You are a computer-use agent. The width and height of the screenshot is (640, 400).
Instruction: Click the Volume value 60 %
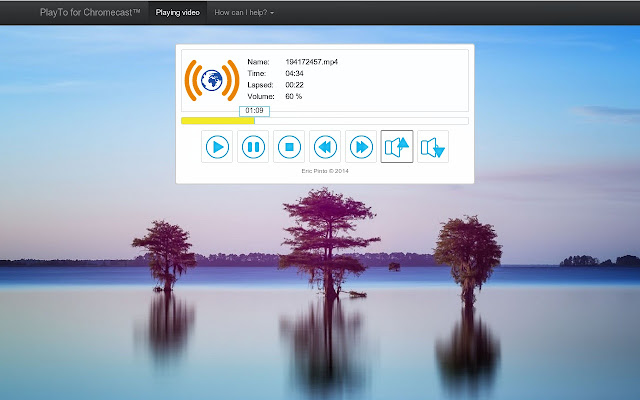pyautogui.click(x=293, y=96)
